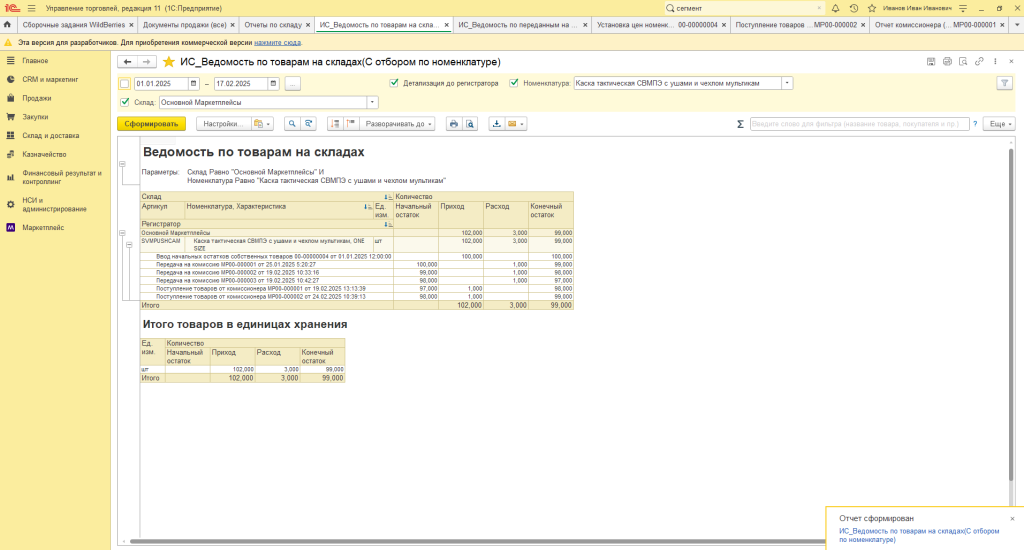Open print preview icon in report toolbar
Screen dimensions: 1024x550
(x=470, y=123)
